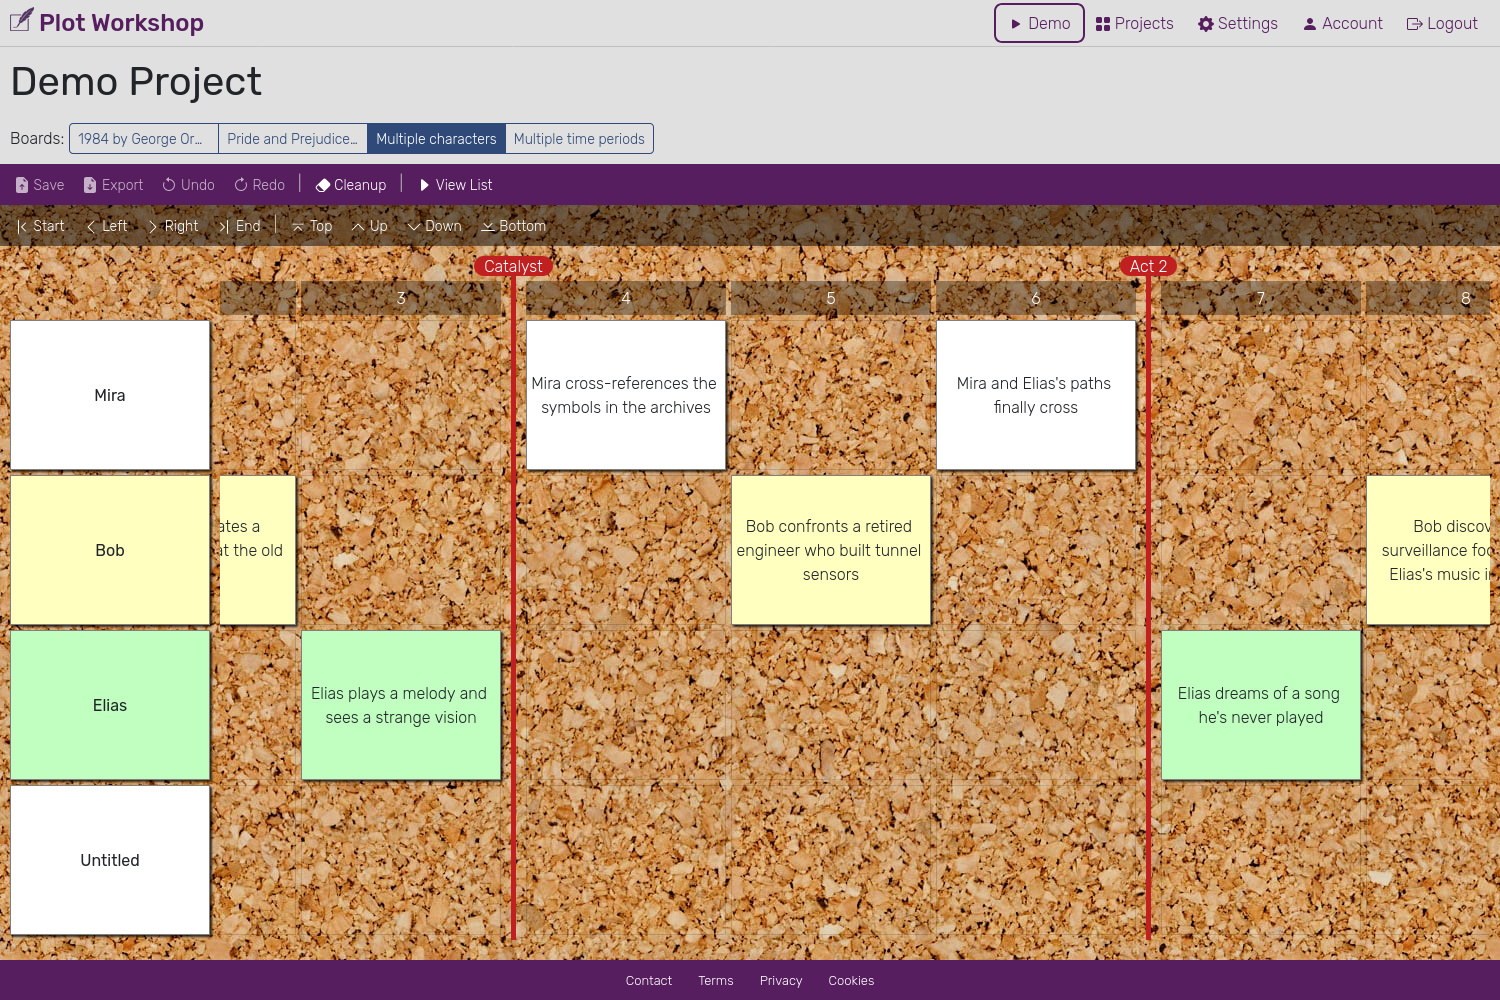Open Cookies link in footer
The width and height of the screenshot is (1500, 1000).
[851, 981]
